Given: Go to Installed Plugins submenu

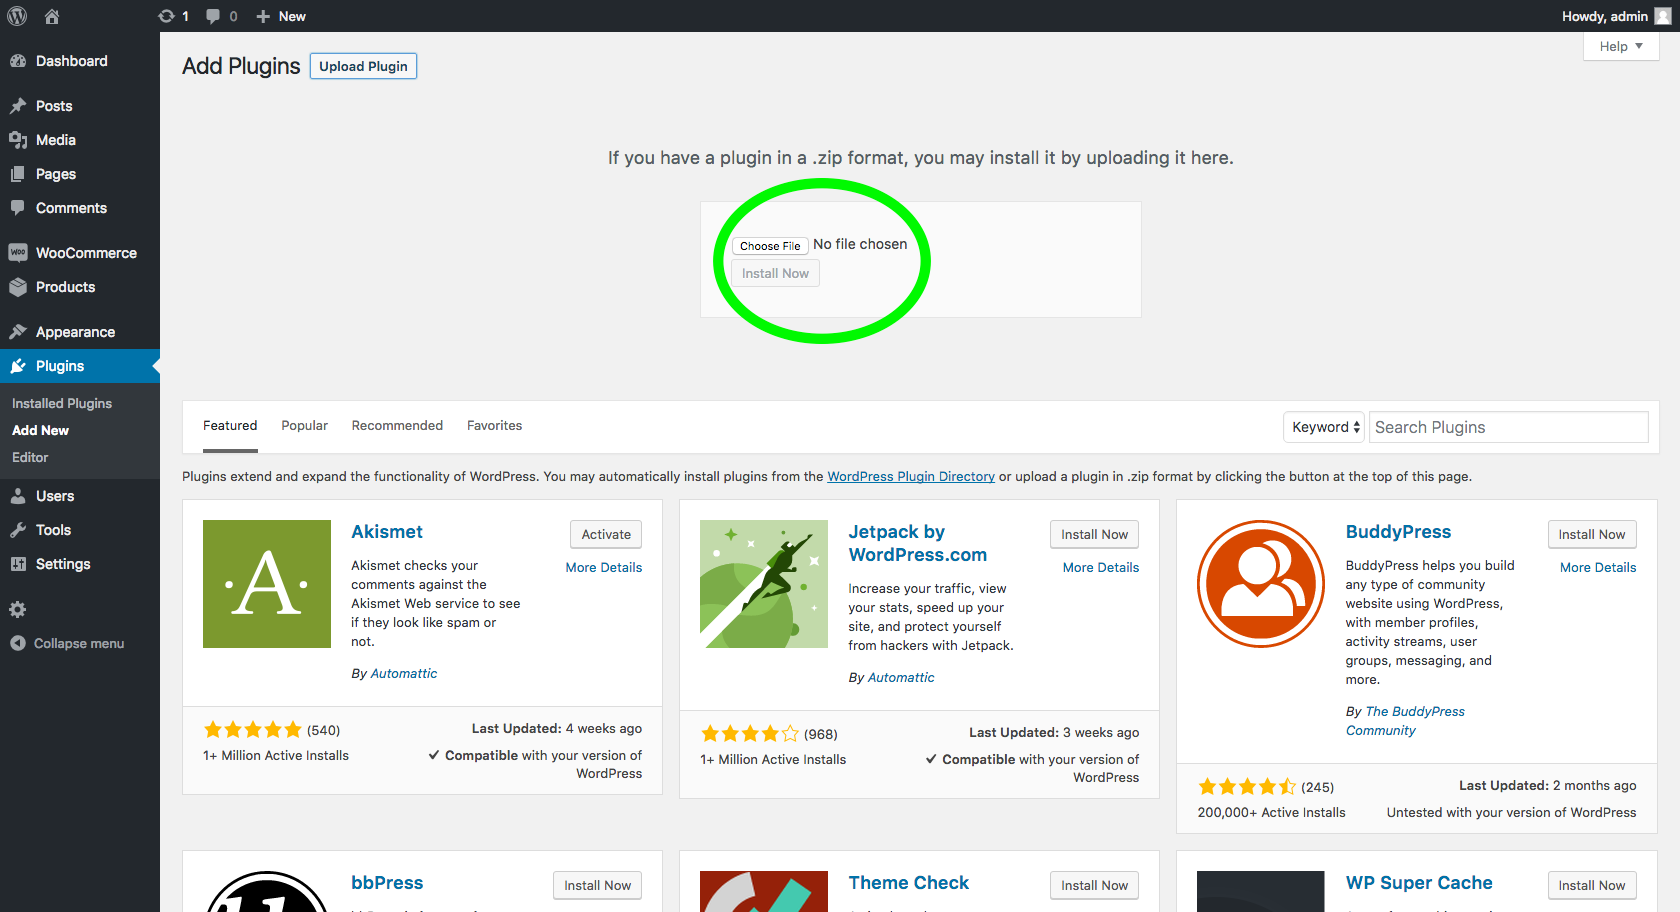Looking at the screenshot, I should 62,403.
